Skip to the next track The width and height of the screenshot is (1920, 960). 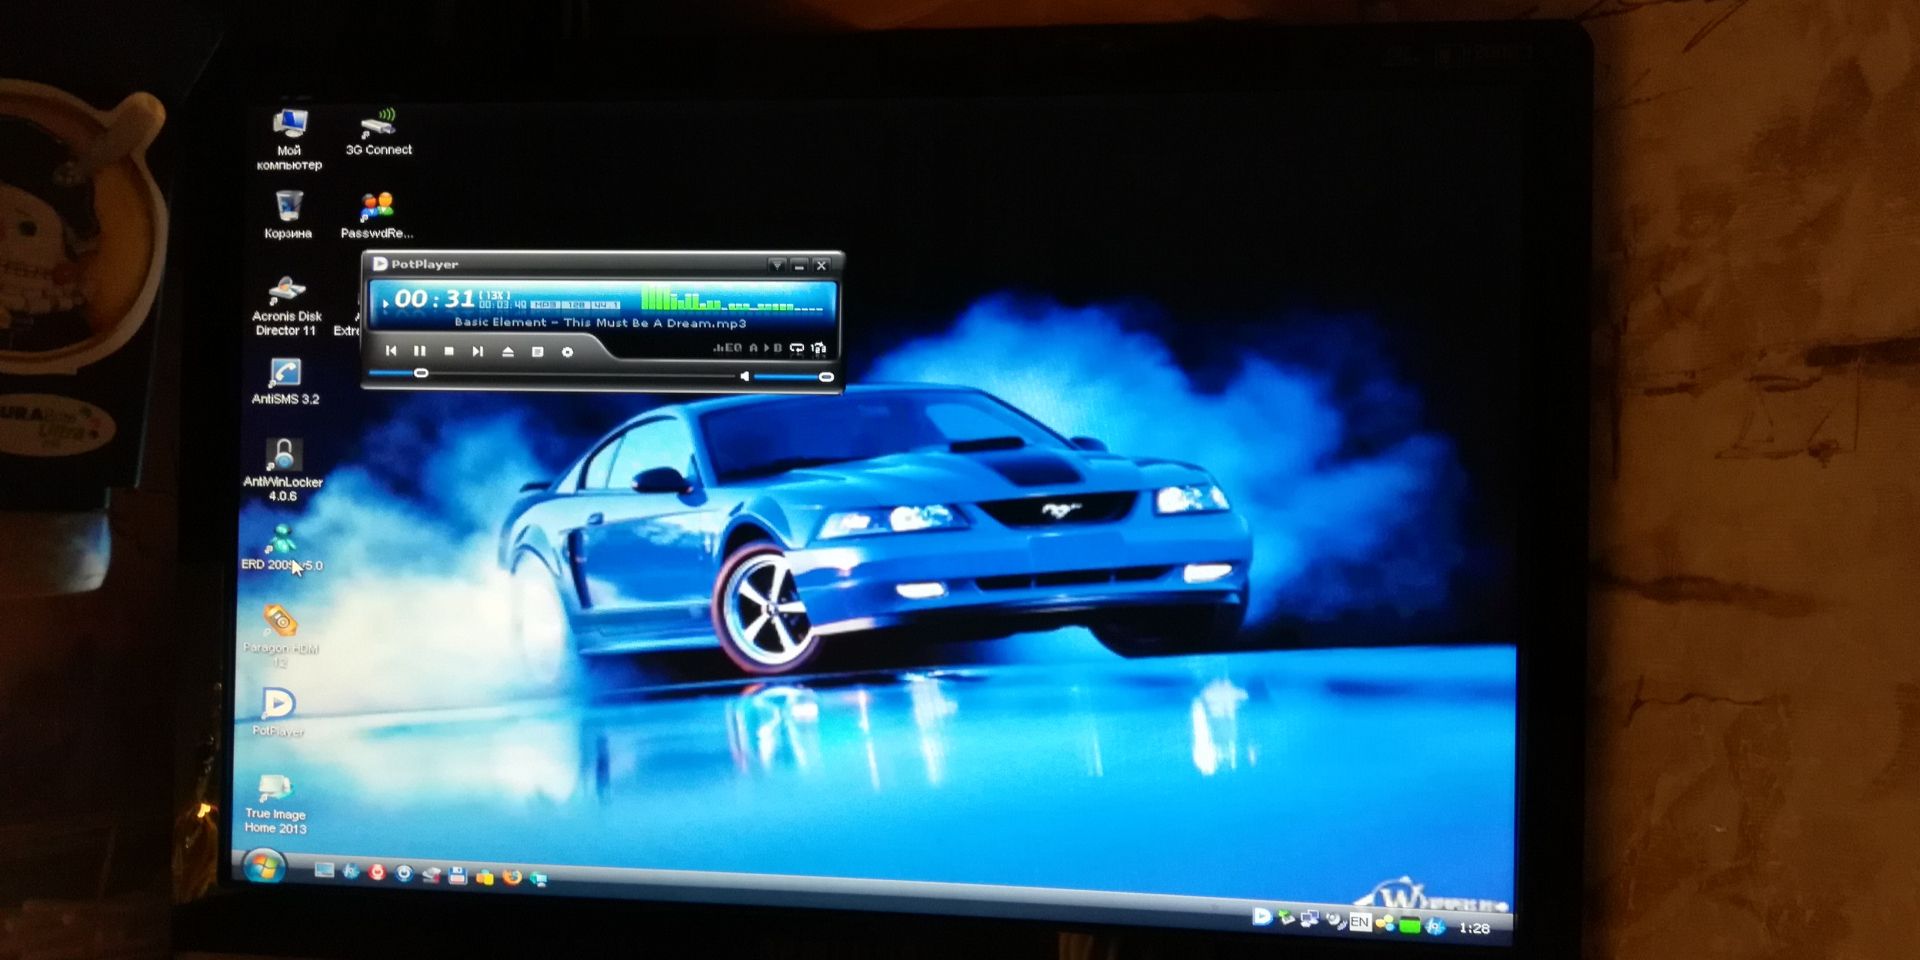[478, 351]
